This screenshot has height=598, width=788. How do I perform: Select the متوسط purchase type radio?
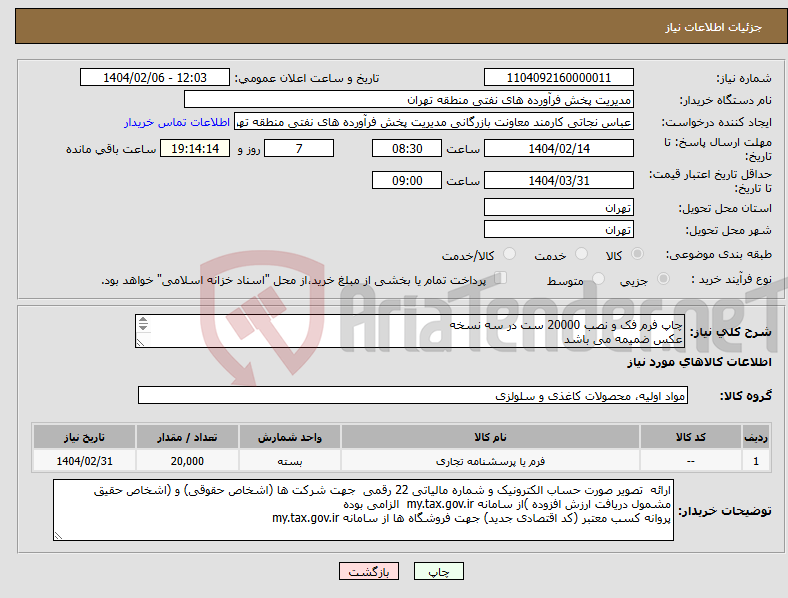(x=599, y=278)
